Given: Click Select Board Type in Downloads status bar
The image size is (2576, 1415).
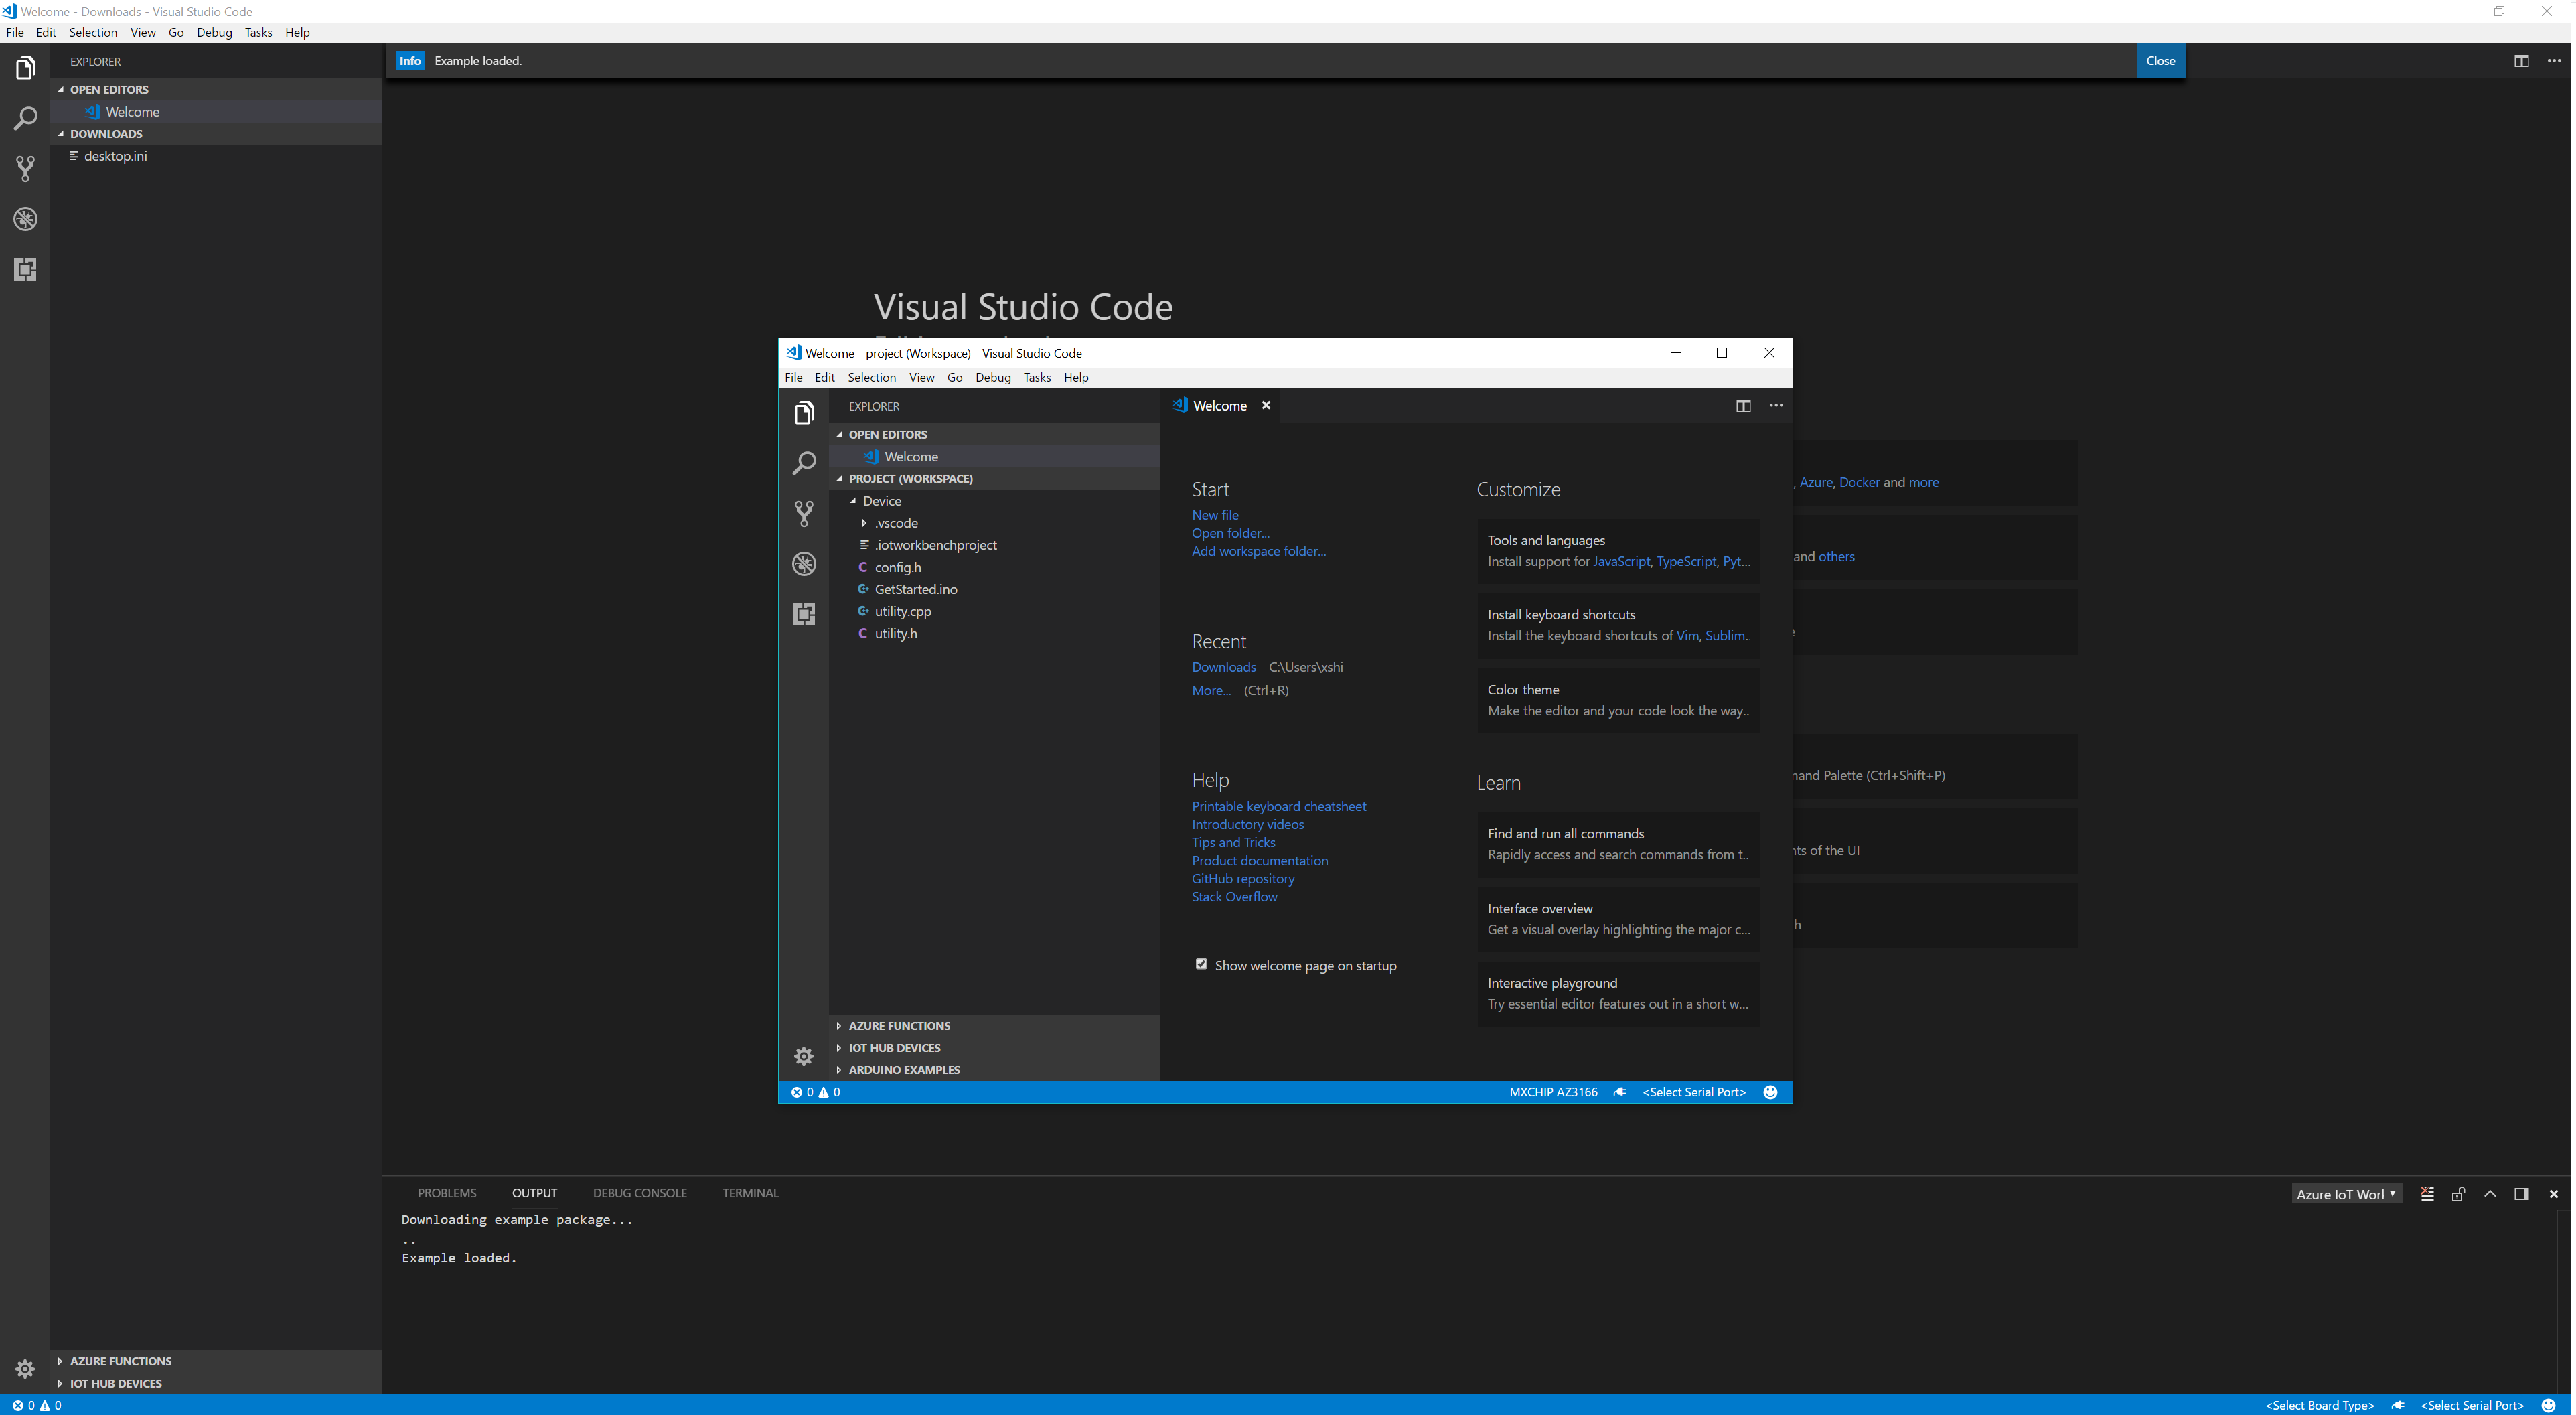Looking at the screenshot, I should pos(2320,1405).
